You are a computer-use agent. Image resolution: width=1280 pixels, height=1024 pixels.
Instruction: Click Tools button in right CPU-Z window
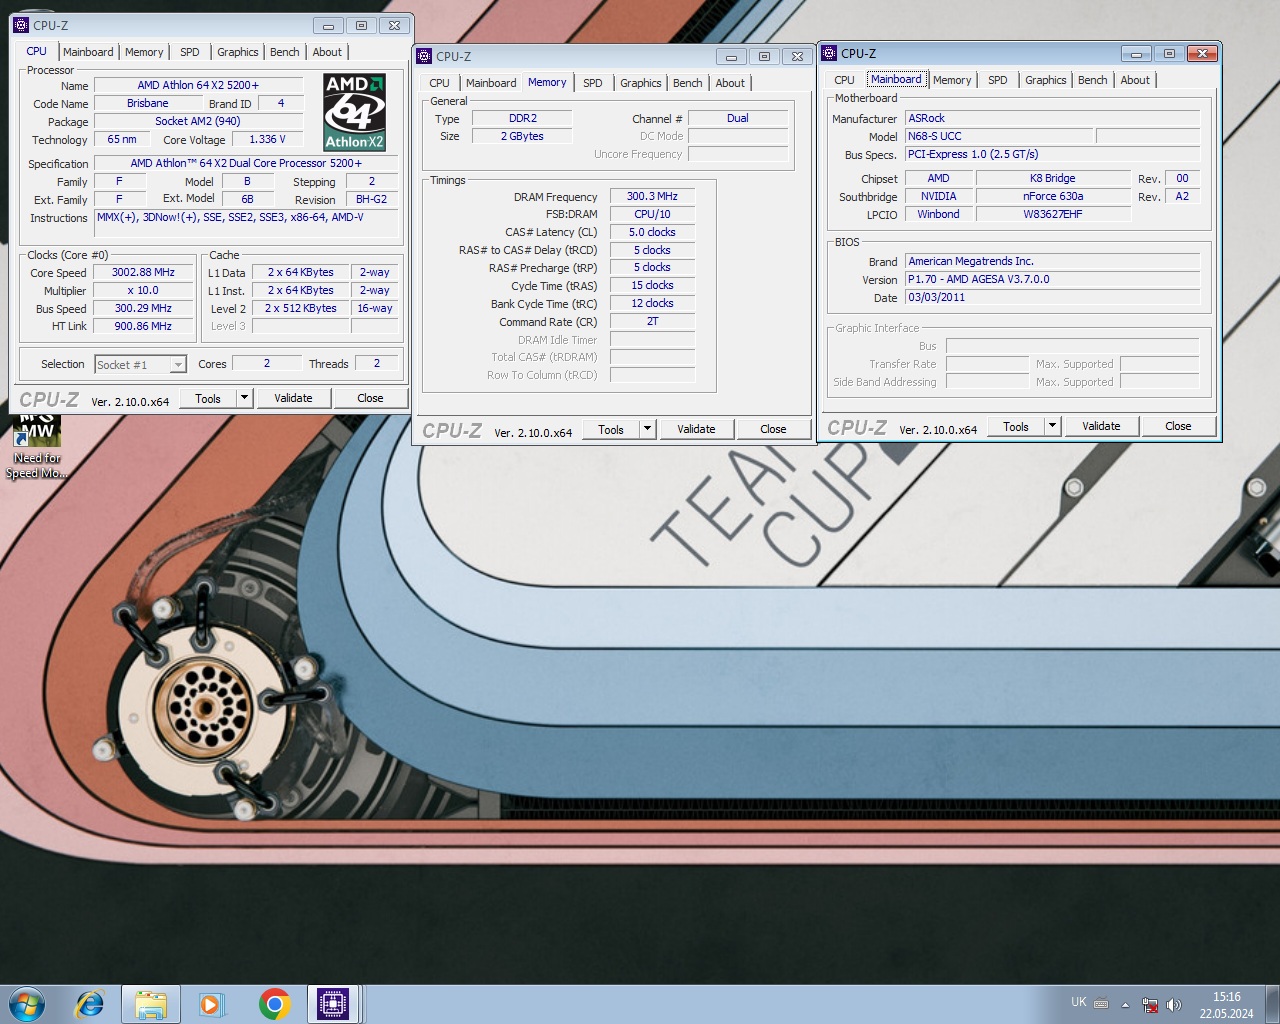(1016, 426)
